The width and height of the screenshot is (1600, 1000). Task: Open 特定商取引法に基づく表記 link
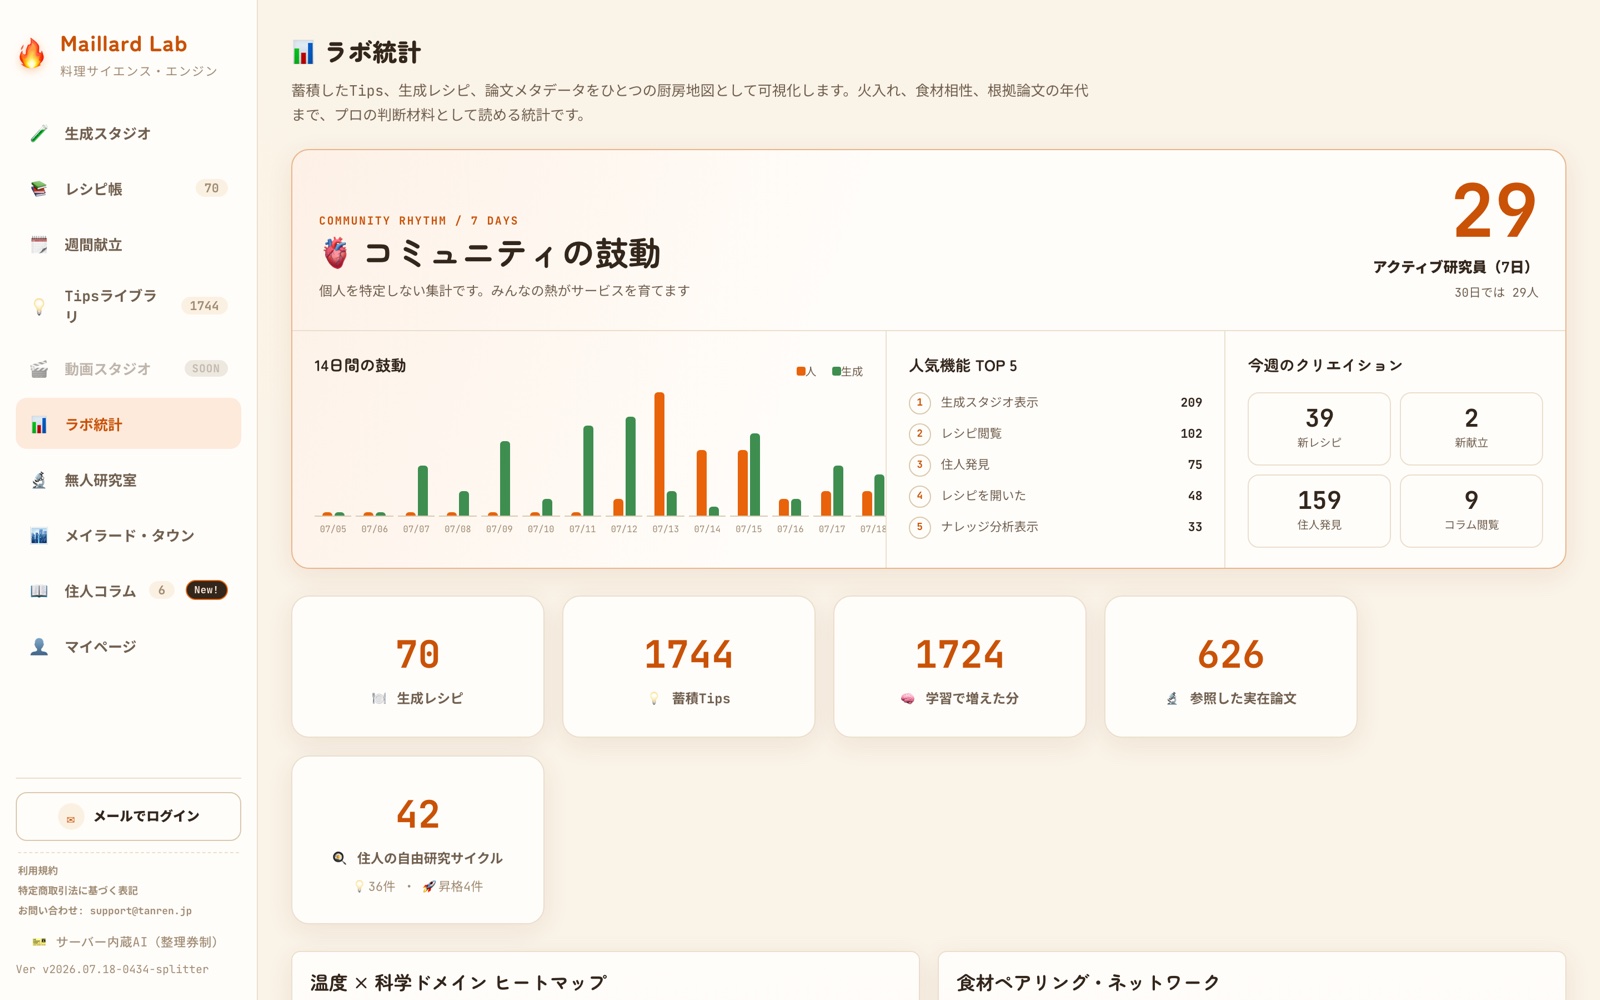[x=78, y=891]
